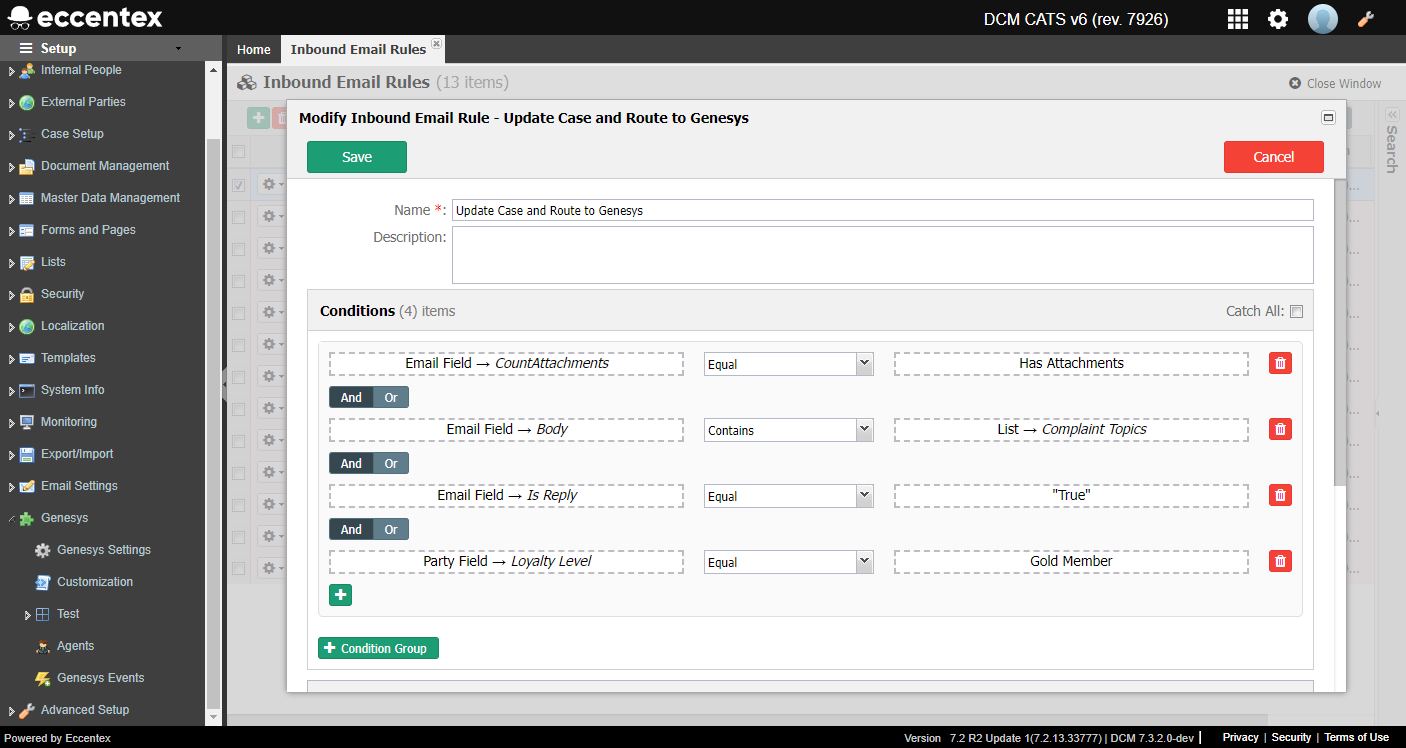This screenshot has width=1406, height=748.
Task: Save the inbound email rule
Action: (357, 157)
